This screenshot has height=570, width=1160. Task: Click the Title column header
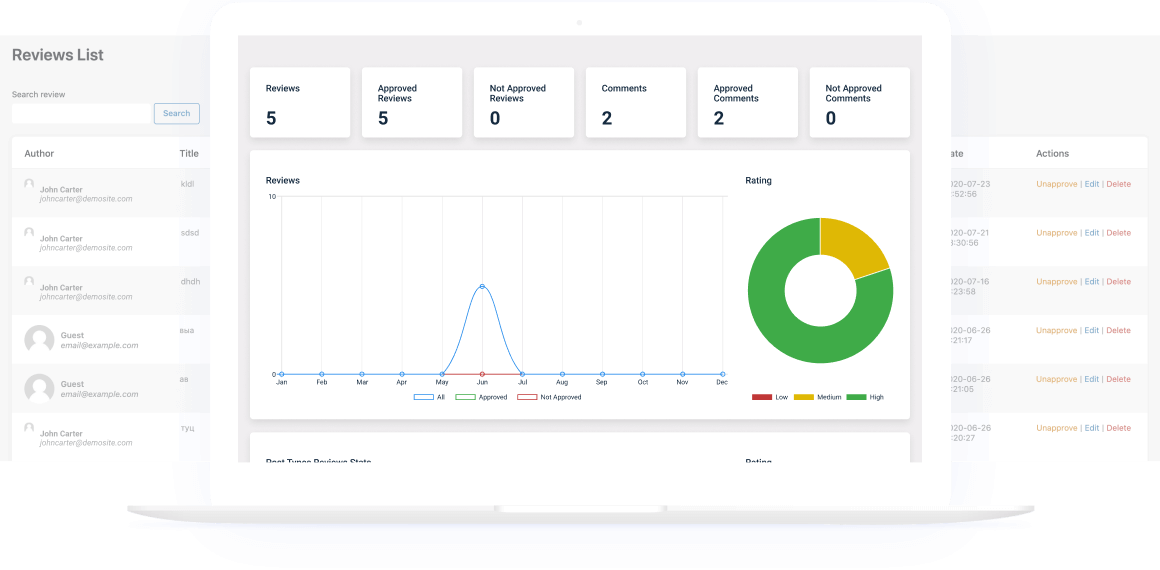pos(189,153)
